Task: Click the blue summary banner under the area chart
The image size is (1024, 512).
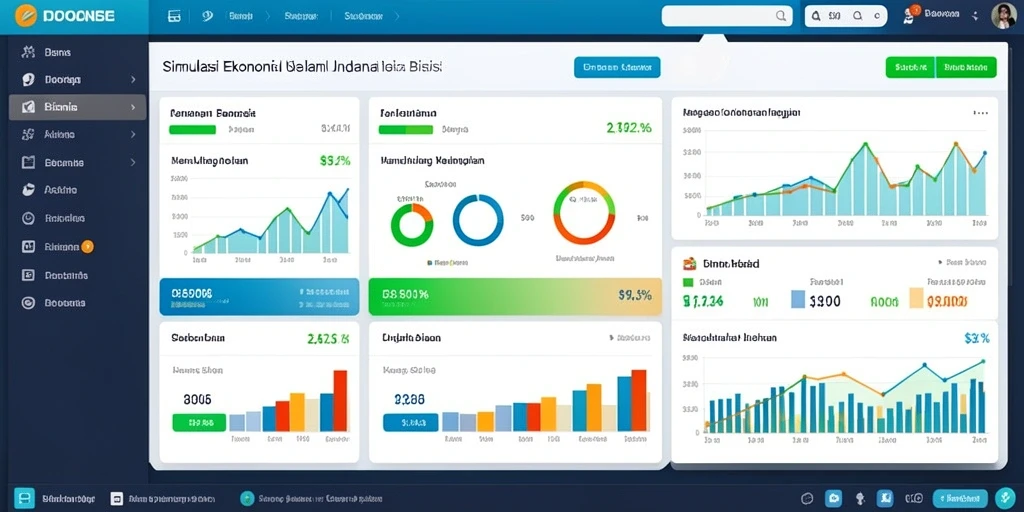Action: [x=259, y=297]
